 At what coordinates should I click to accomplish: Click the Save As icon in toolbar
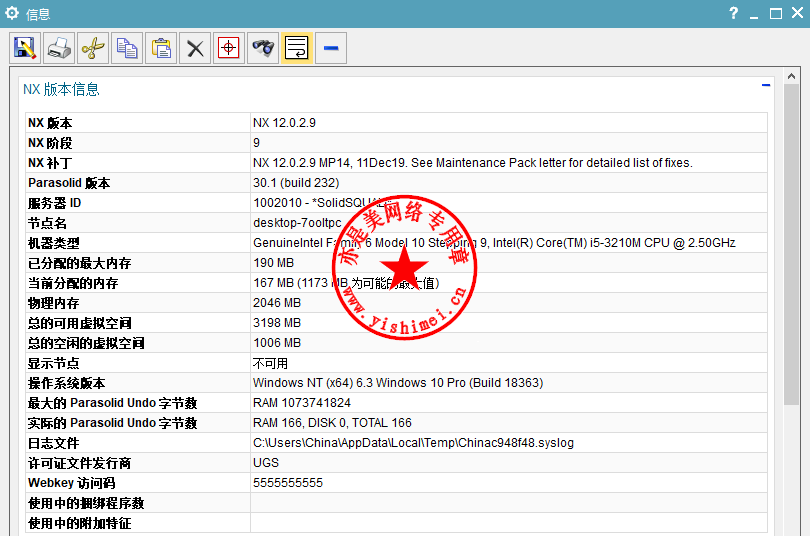[25, 49]
